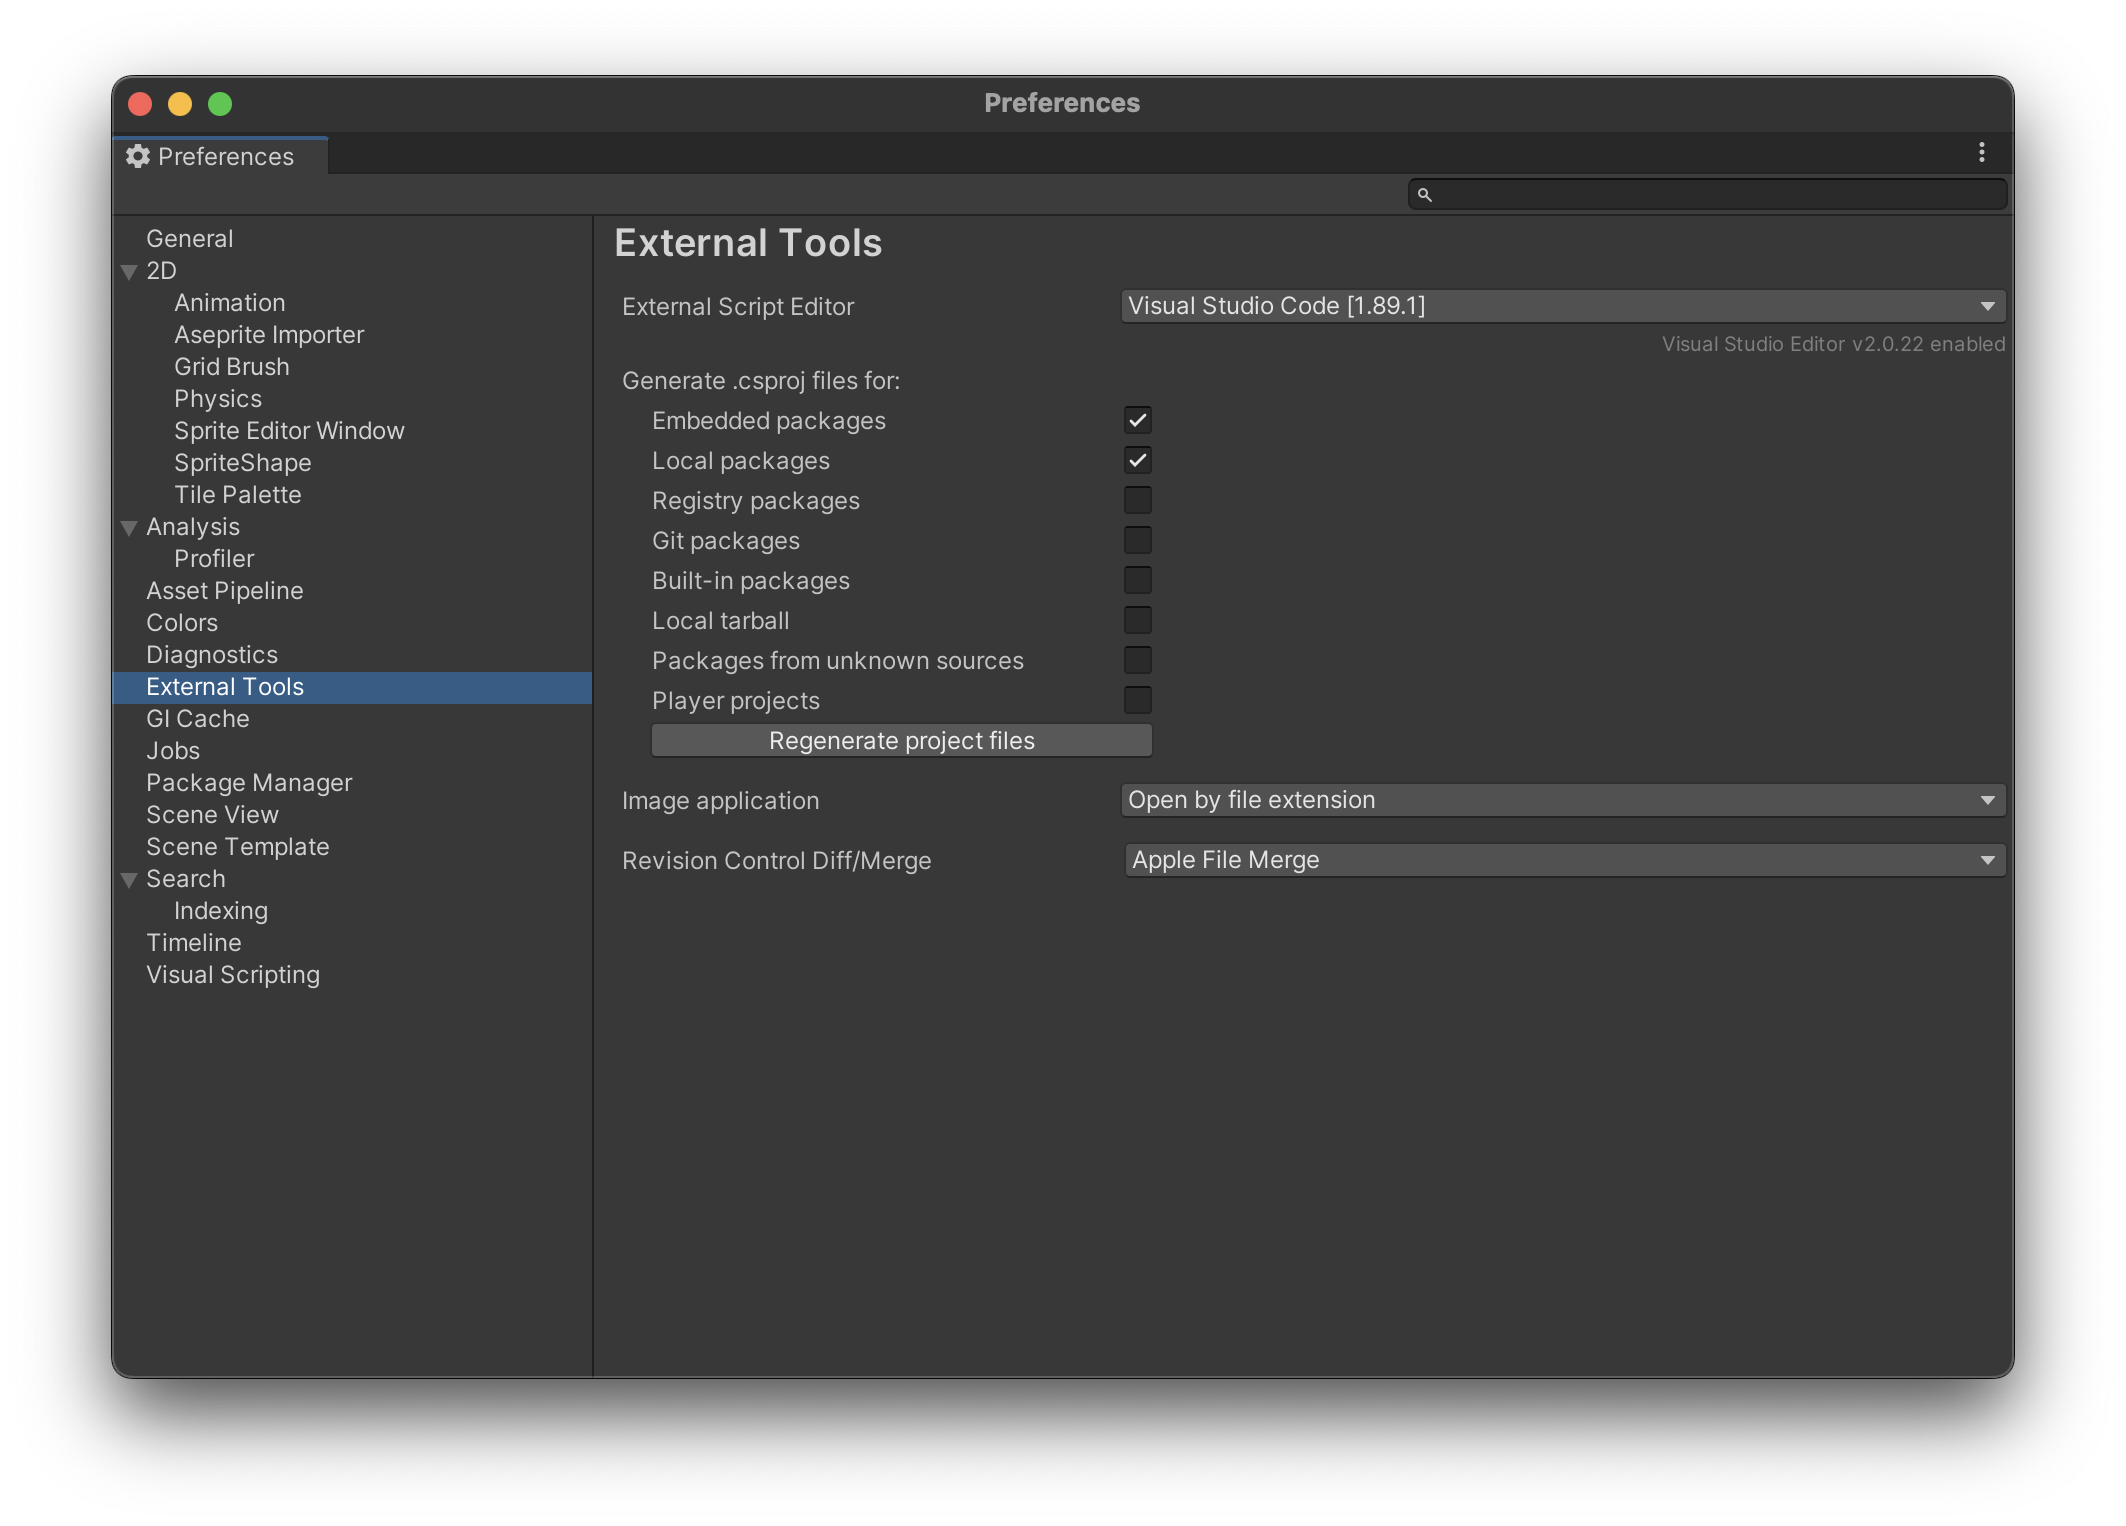Image resolution: width=2126 pixels, height=1526 pixels.
Task: Collapse the 2D section in the sidebar
Action: pyautogui.click(x=129, y=271)
